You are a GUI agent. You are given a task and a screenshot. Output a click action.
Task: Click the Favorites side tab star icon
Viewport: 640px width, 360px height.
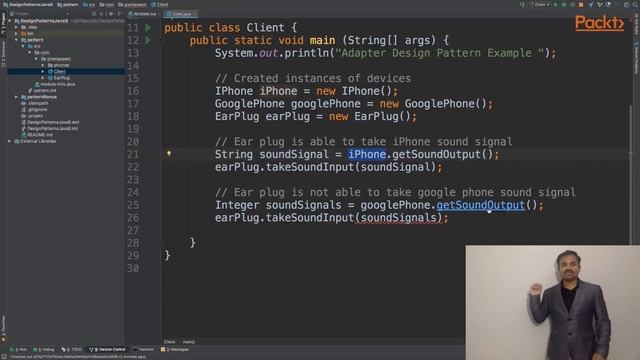(x=3, y=339)
